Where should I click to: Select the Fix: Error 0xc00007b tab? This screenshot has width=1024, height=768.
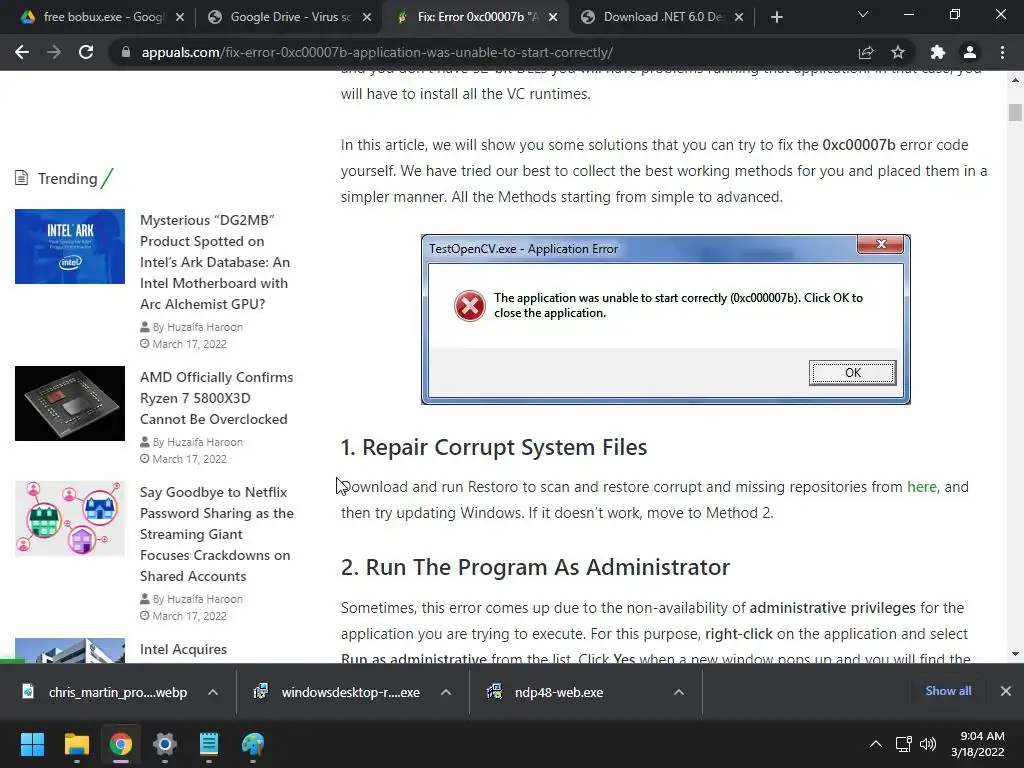coord(478,17)
